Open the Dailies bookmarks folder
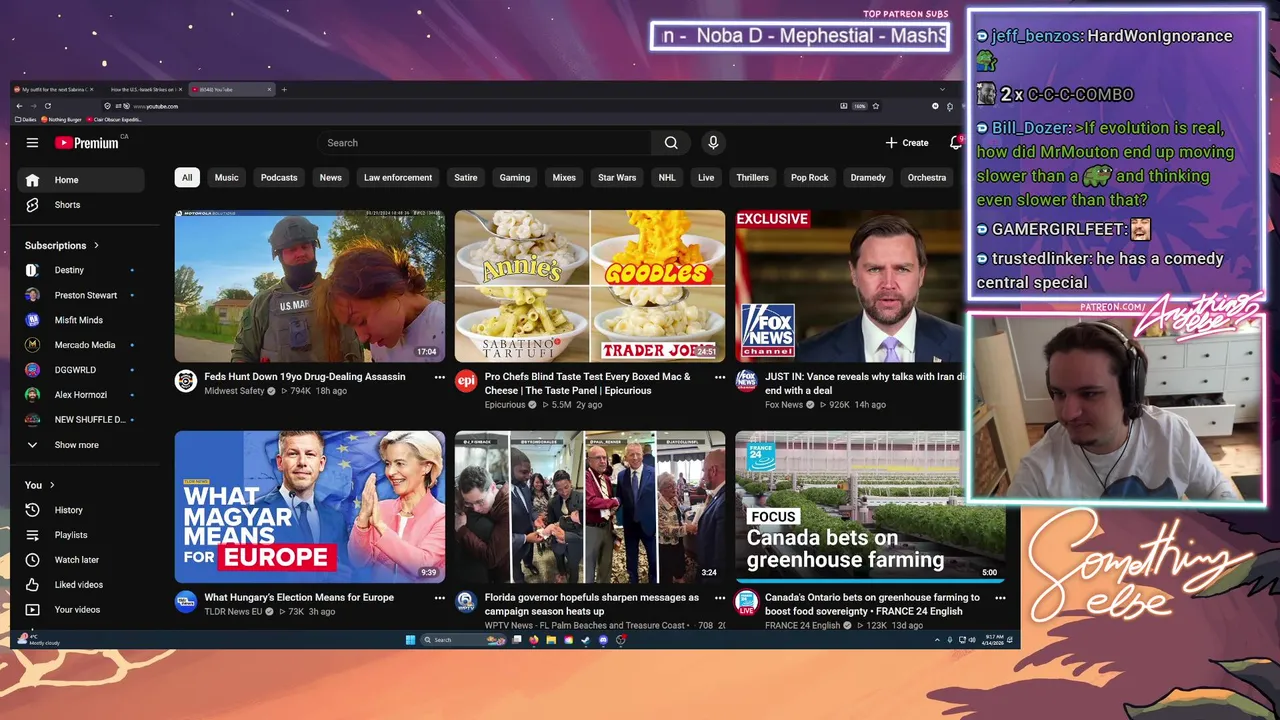 (26, 120)
